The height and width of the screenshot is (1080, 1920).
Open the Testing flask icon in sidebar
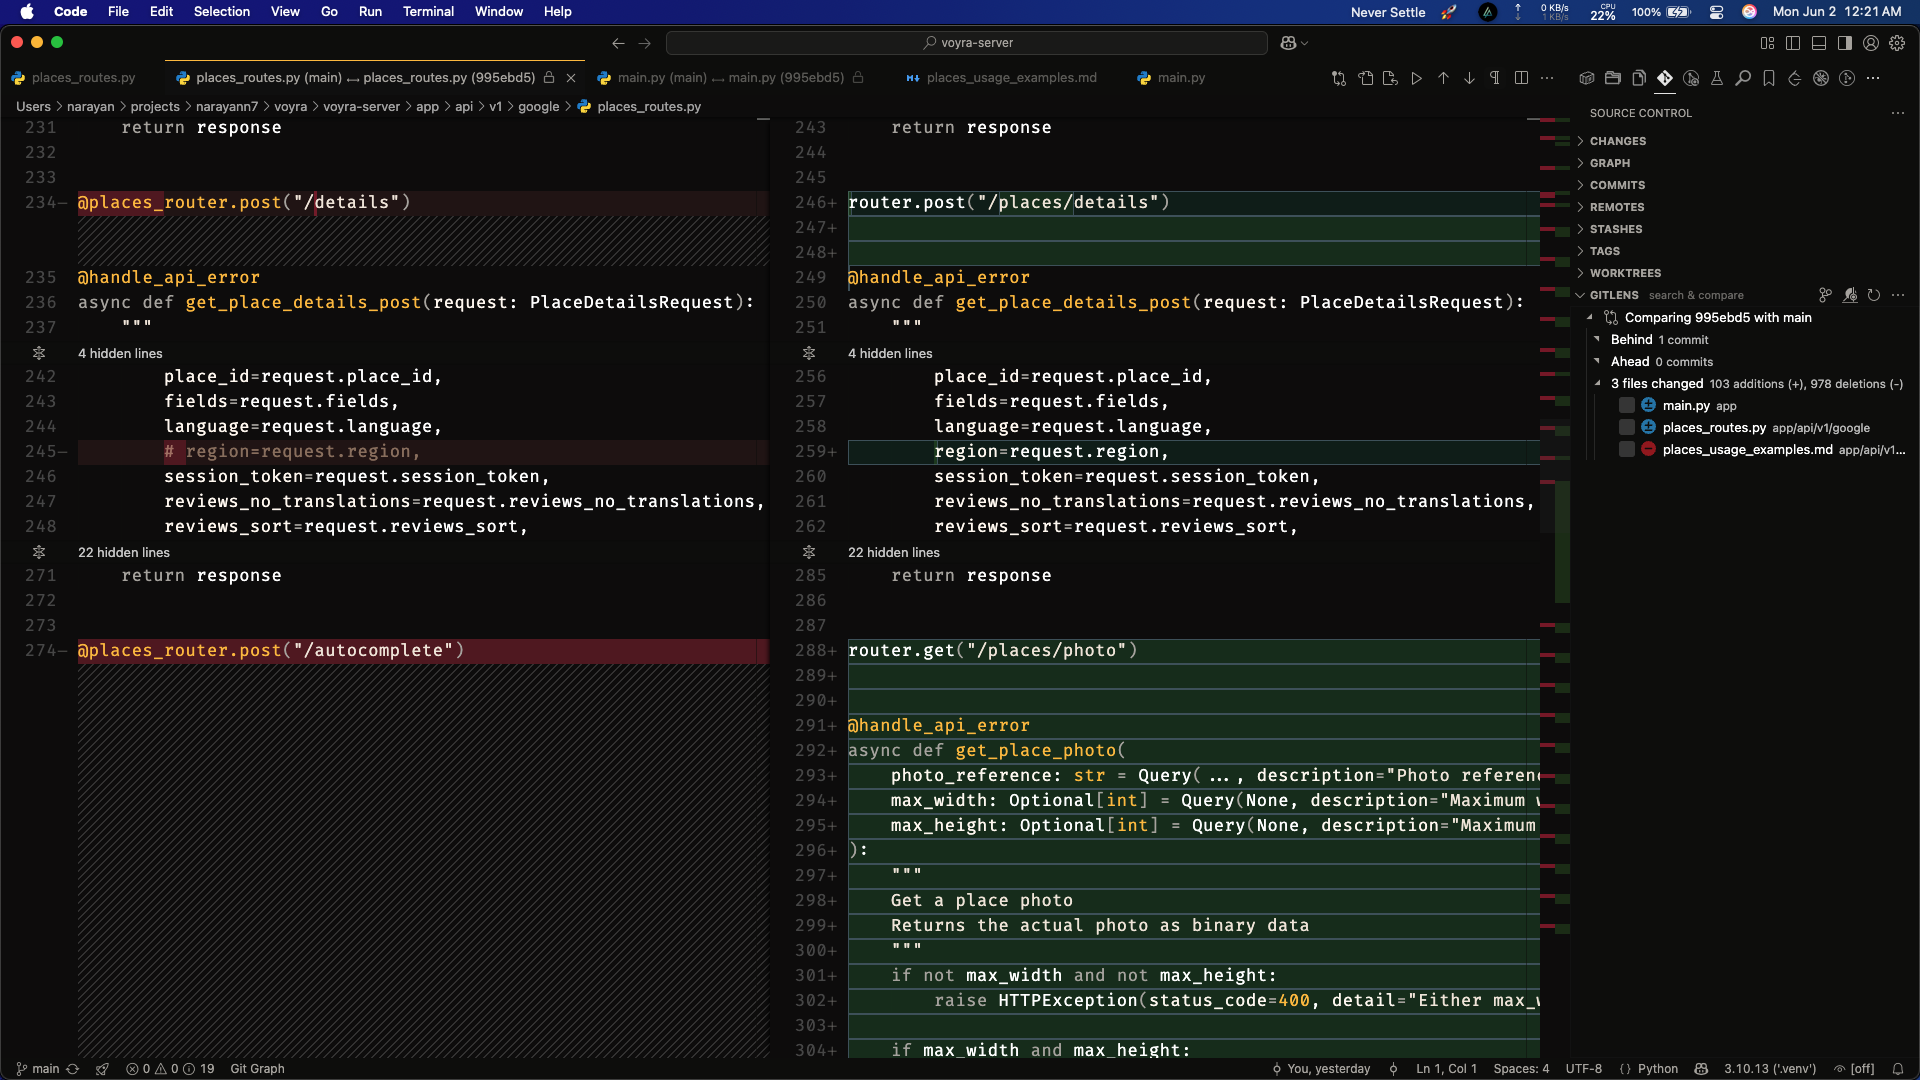1717,78
